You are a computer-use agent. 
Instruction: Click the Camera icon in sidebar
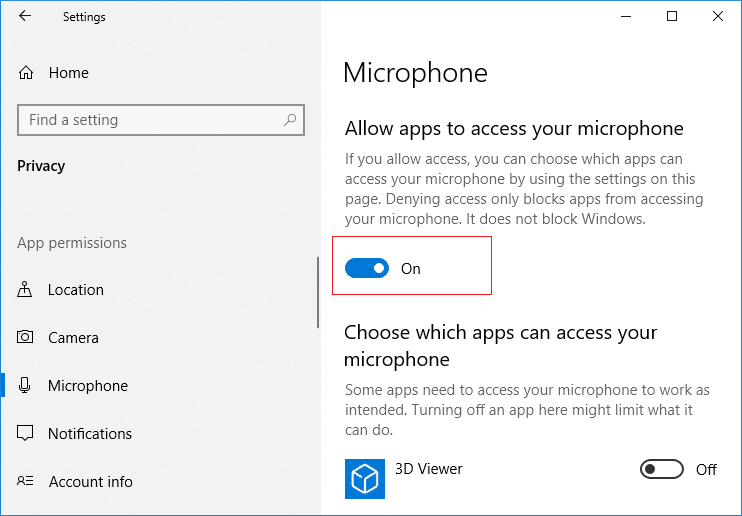pyautogui.click(x=25, y=337)
